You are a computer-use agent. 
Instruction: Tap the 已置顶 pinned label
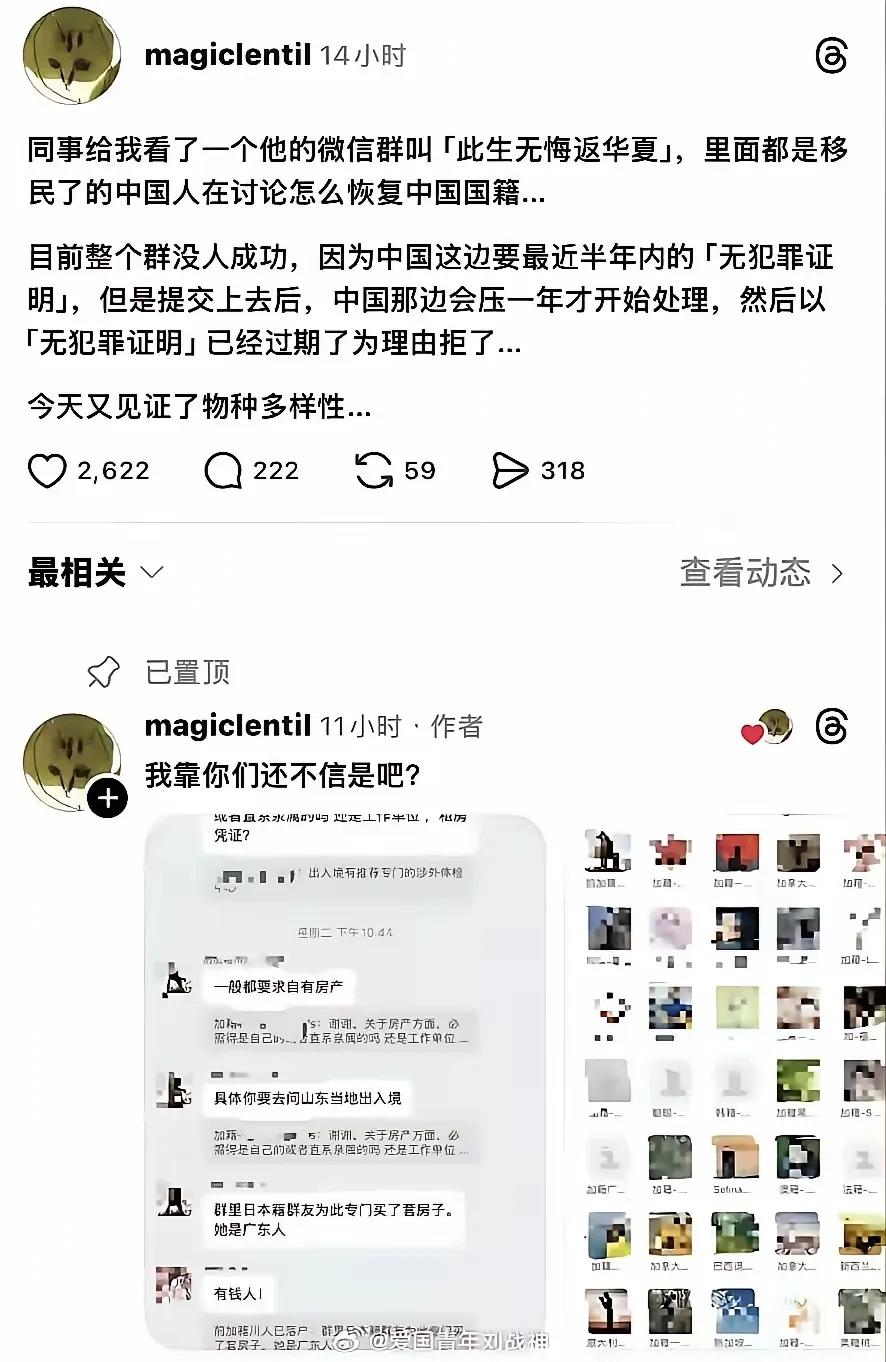coord(188,673)
